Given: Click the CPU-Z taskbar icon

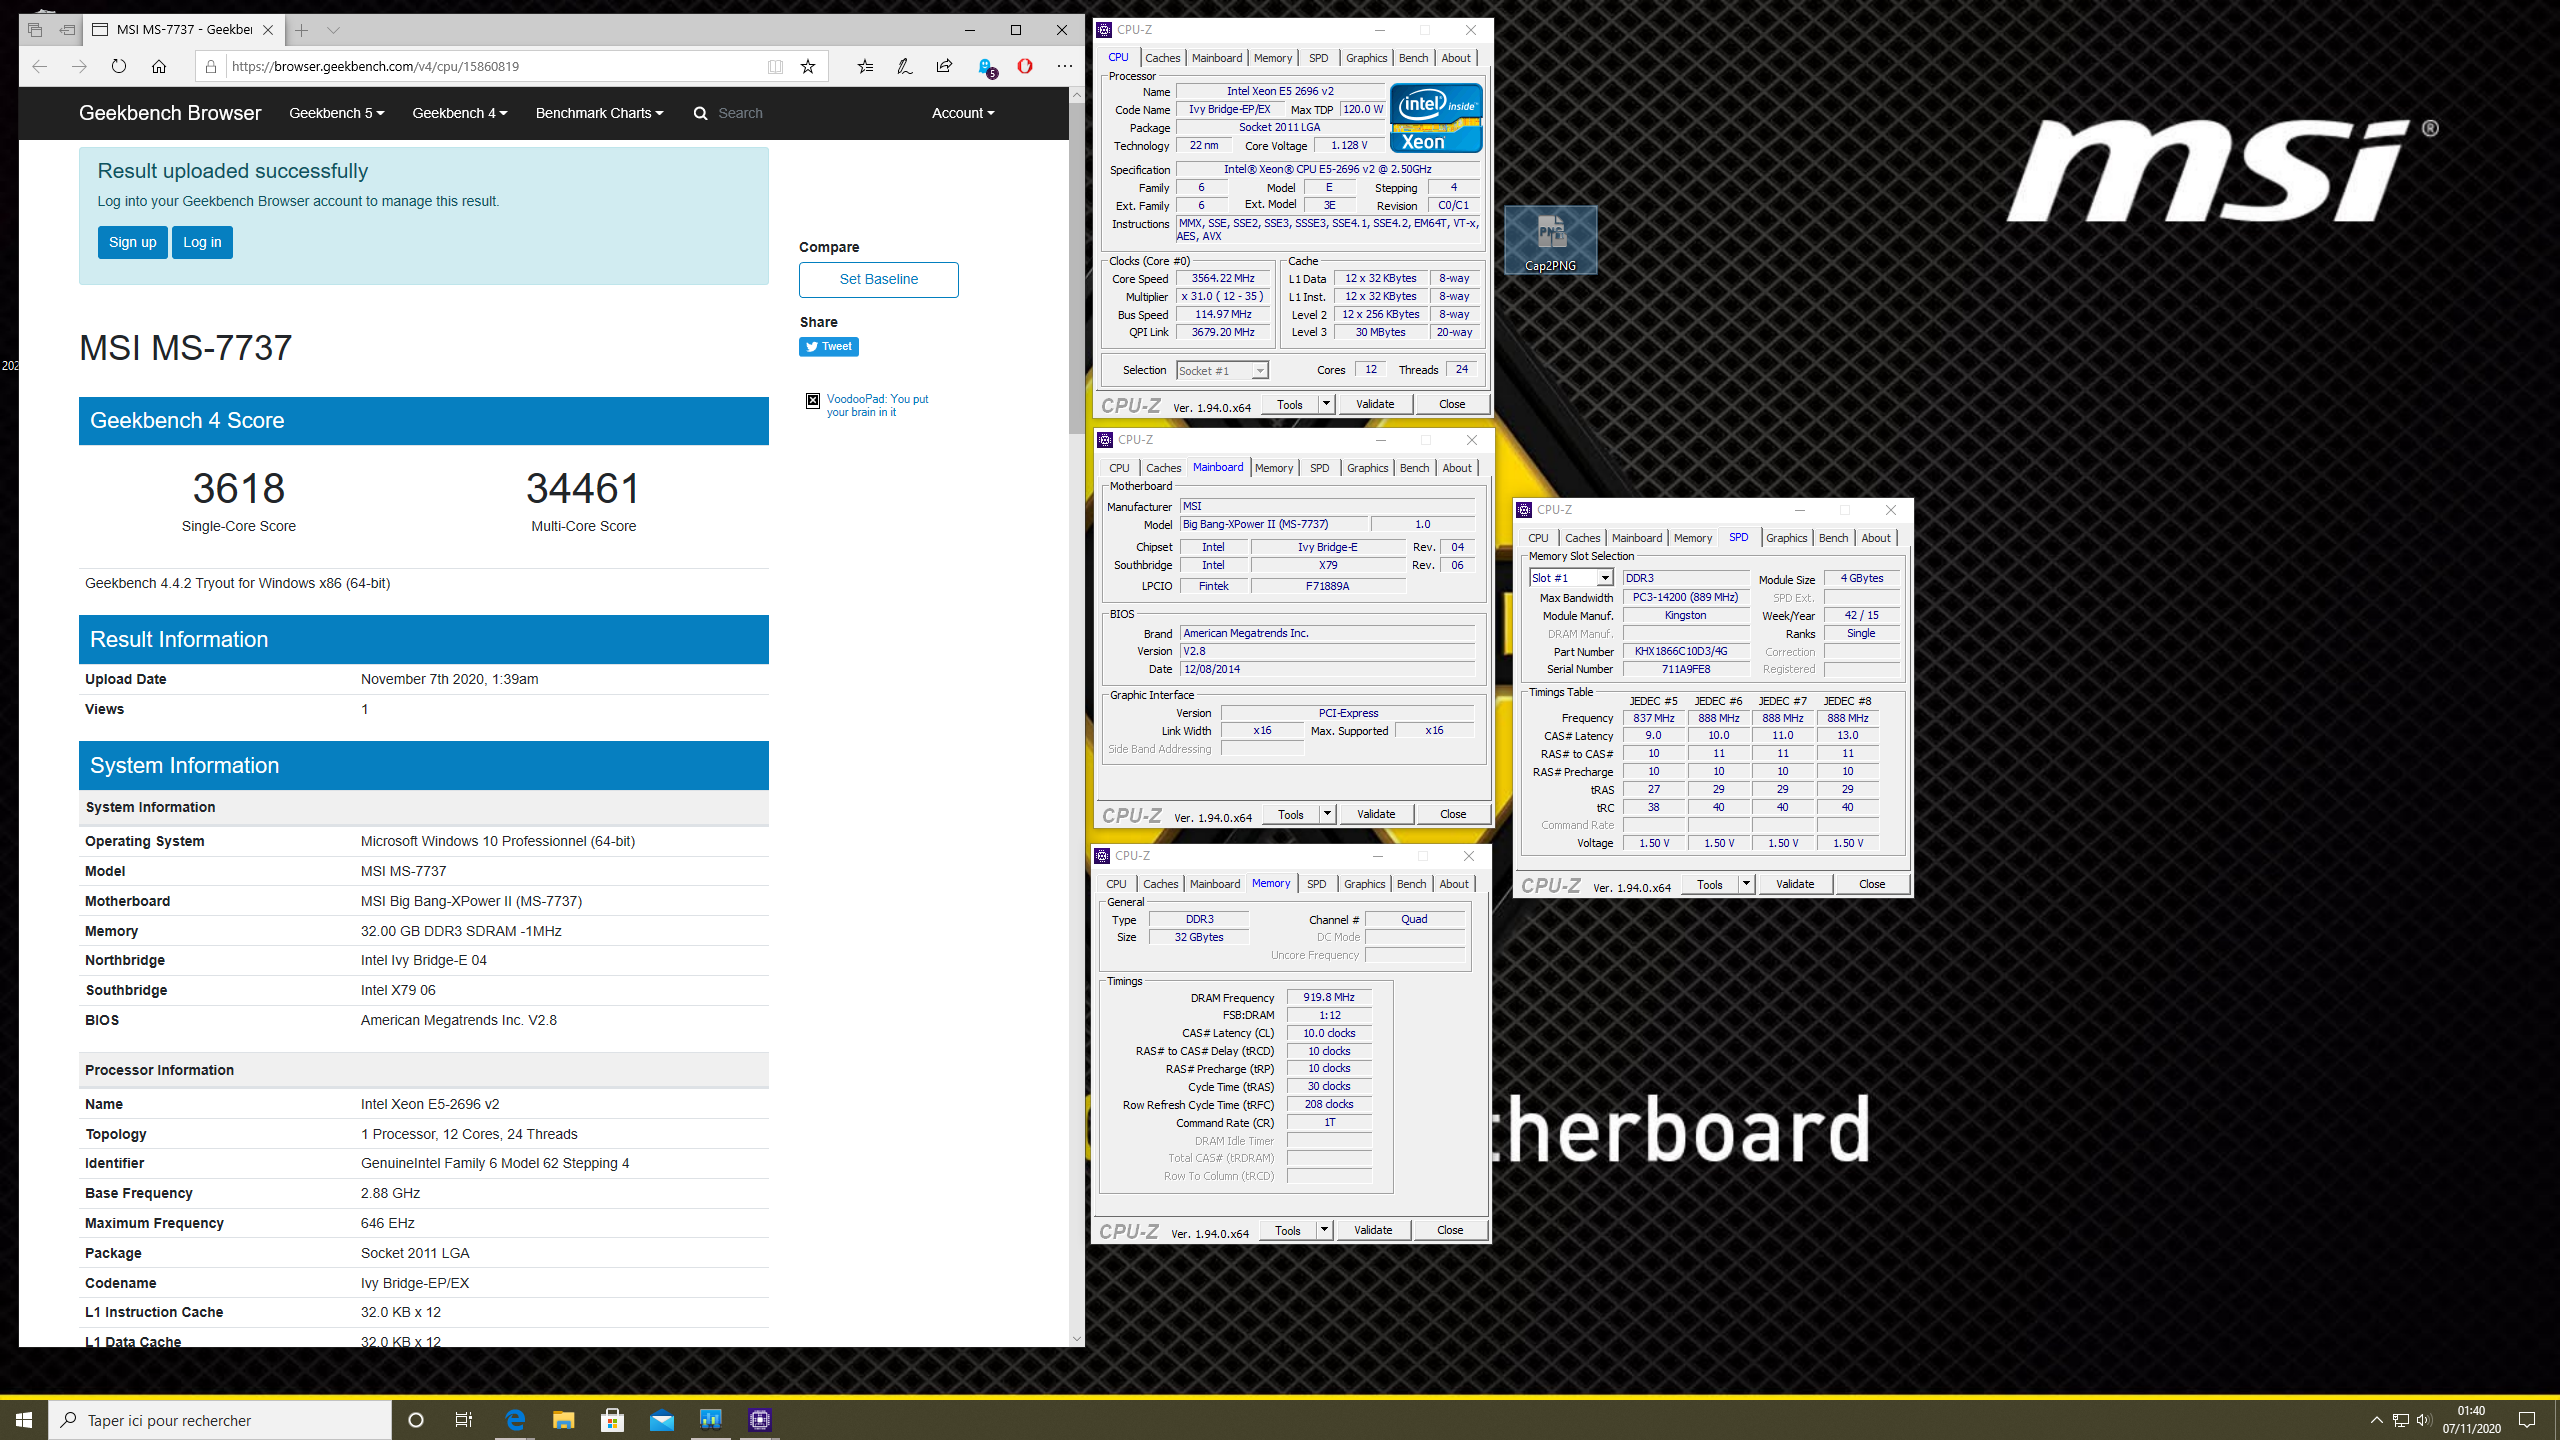Looking at the screenshot, I should 760,1420.
